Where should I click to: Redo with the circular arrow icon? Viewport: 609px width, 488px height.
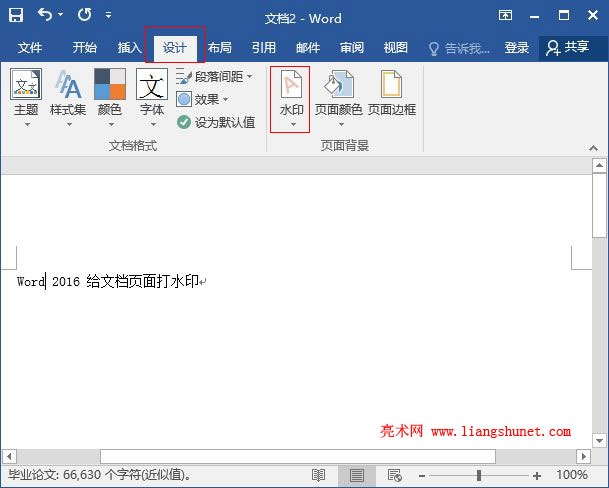(x=84, y=15)
